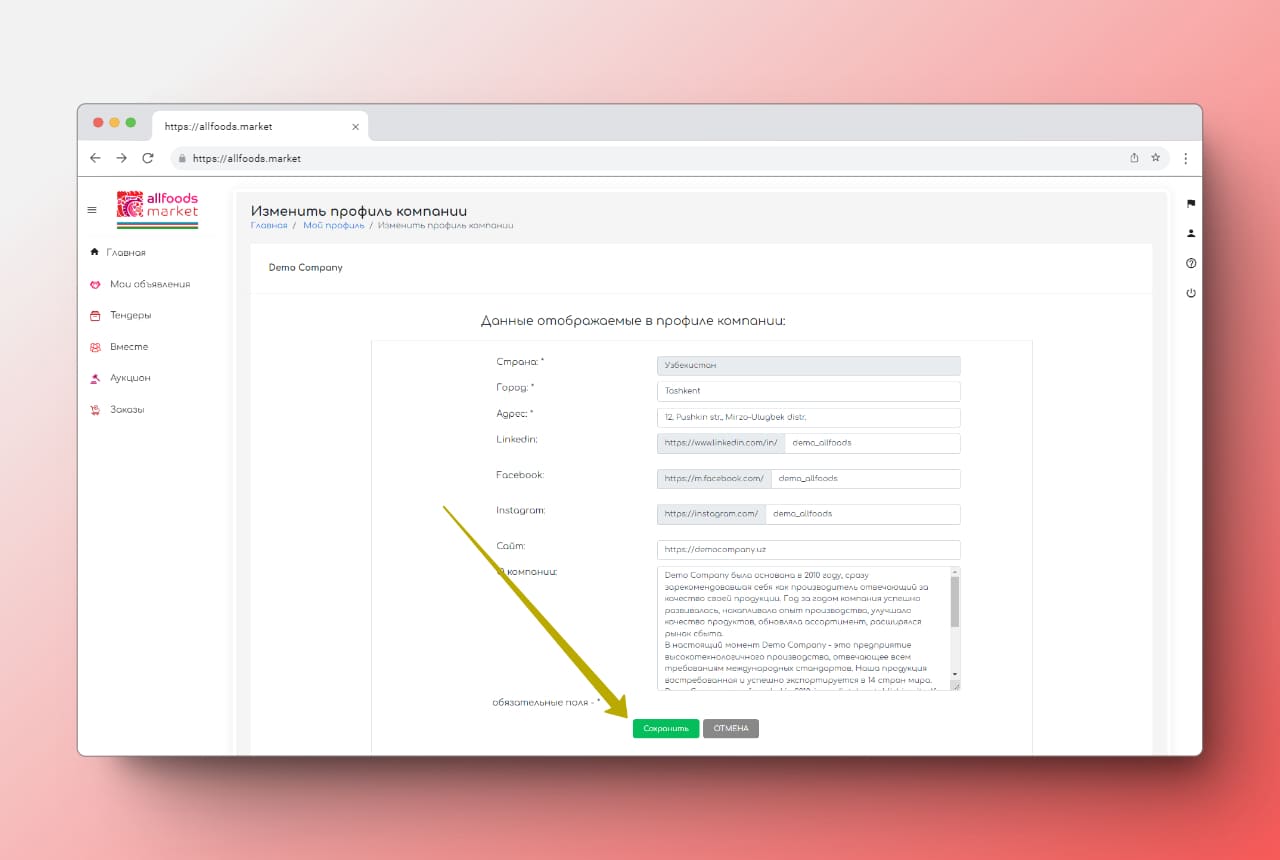
Task: Click the browser forward arrow
Action: (121, 158)
